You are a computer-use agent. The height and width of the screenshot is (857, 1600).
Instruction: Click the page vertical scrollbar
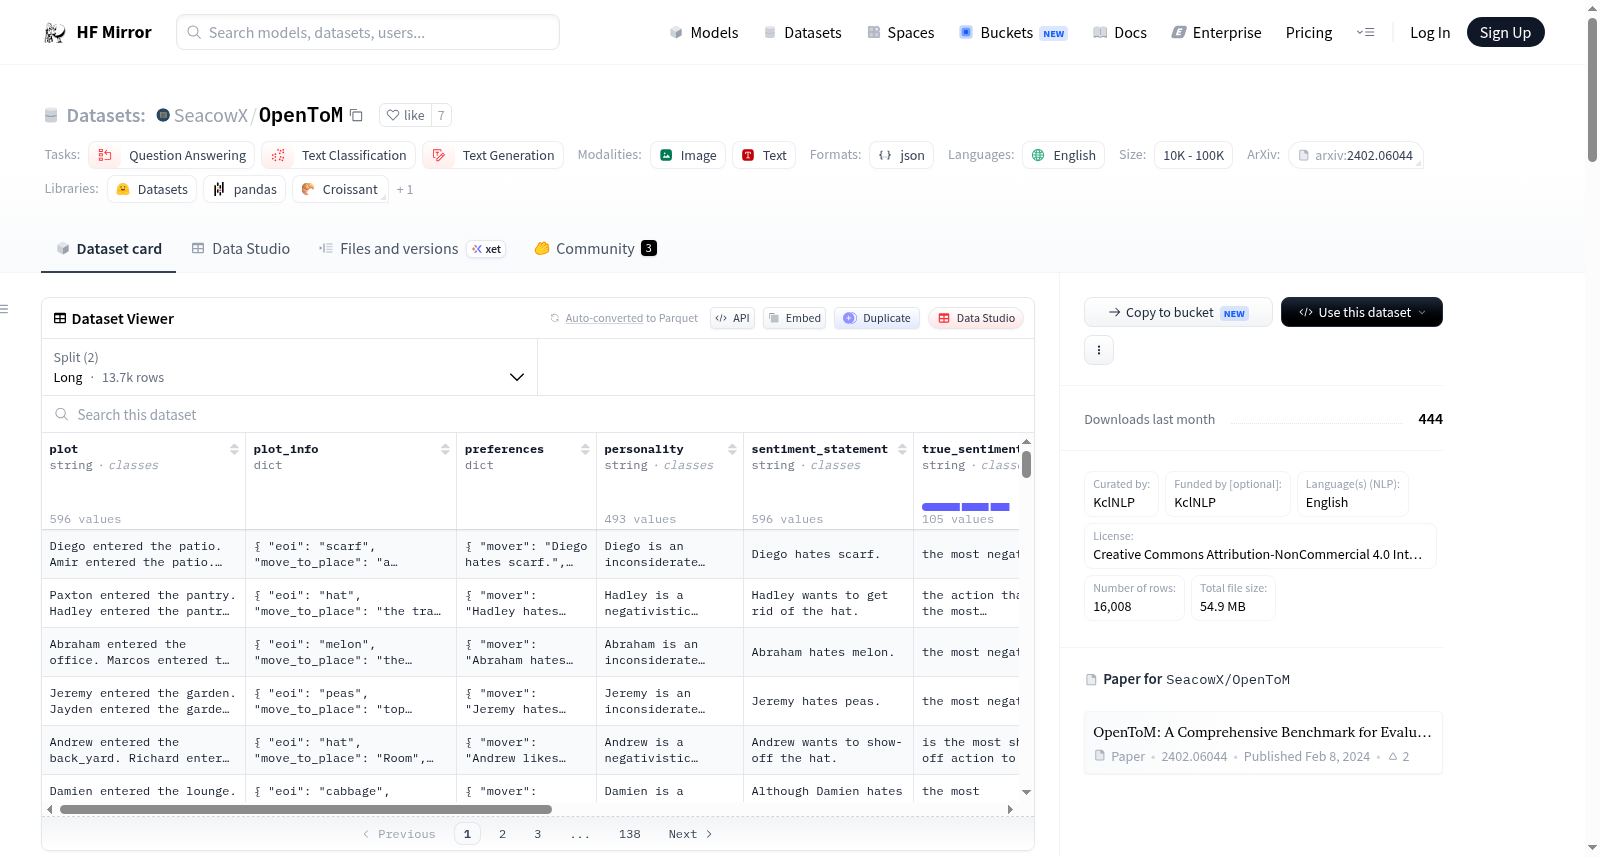coord(1592,90)
